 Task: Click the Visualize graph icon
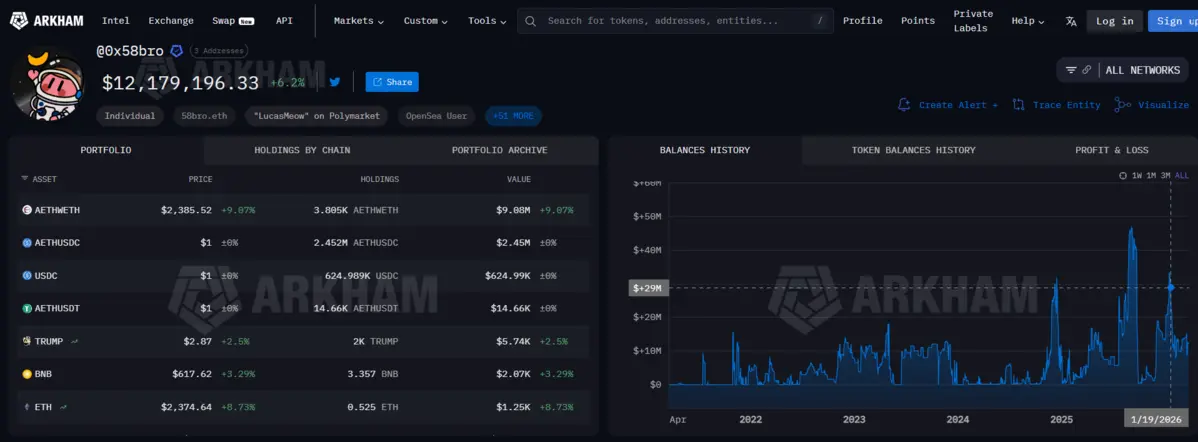[x=1123, y=105]
